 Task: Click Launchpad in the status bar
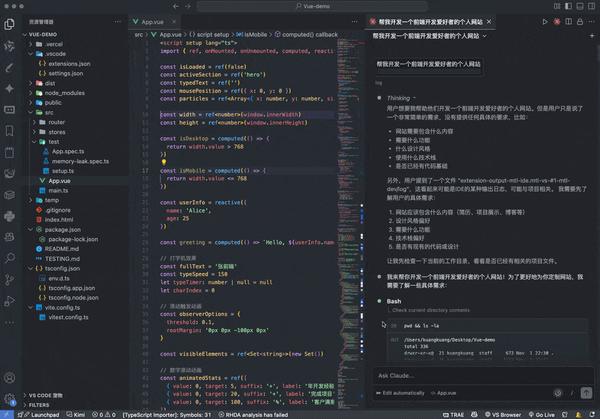[41, 415]
